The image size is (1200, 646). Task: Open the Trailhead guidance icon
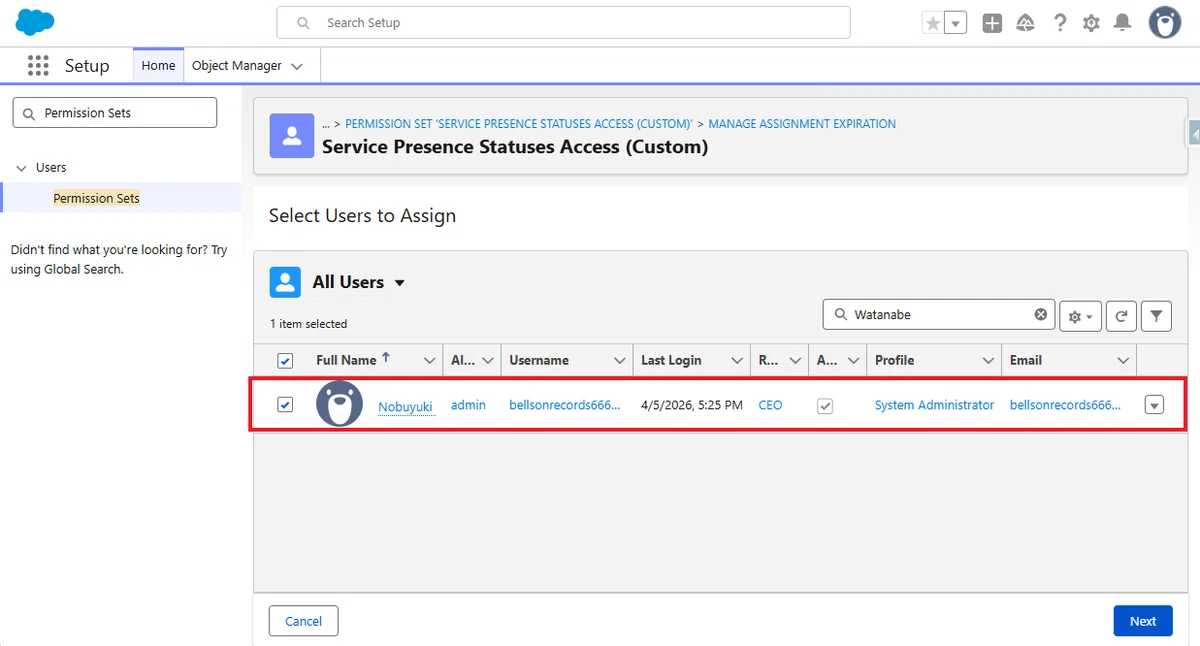tap(1025, 23)
